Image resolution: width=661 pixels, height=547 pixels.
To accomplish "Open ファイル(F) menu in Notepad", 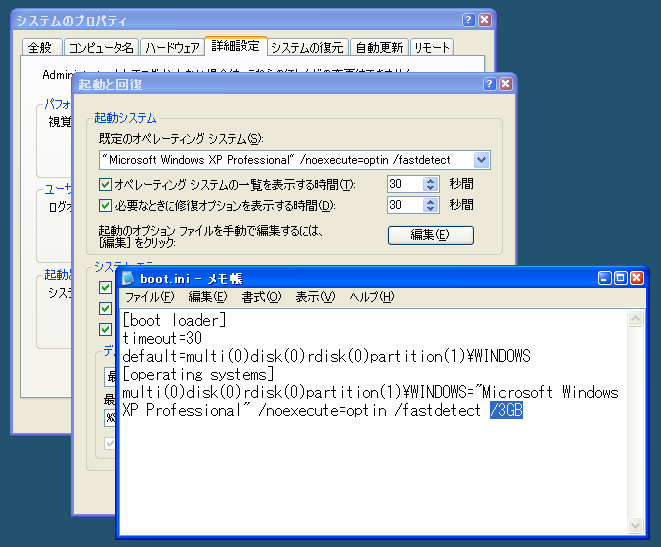I will [150, 297].
